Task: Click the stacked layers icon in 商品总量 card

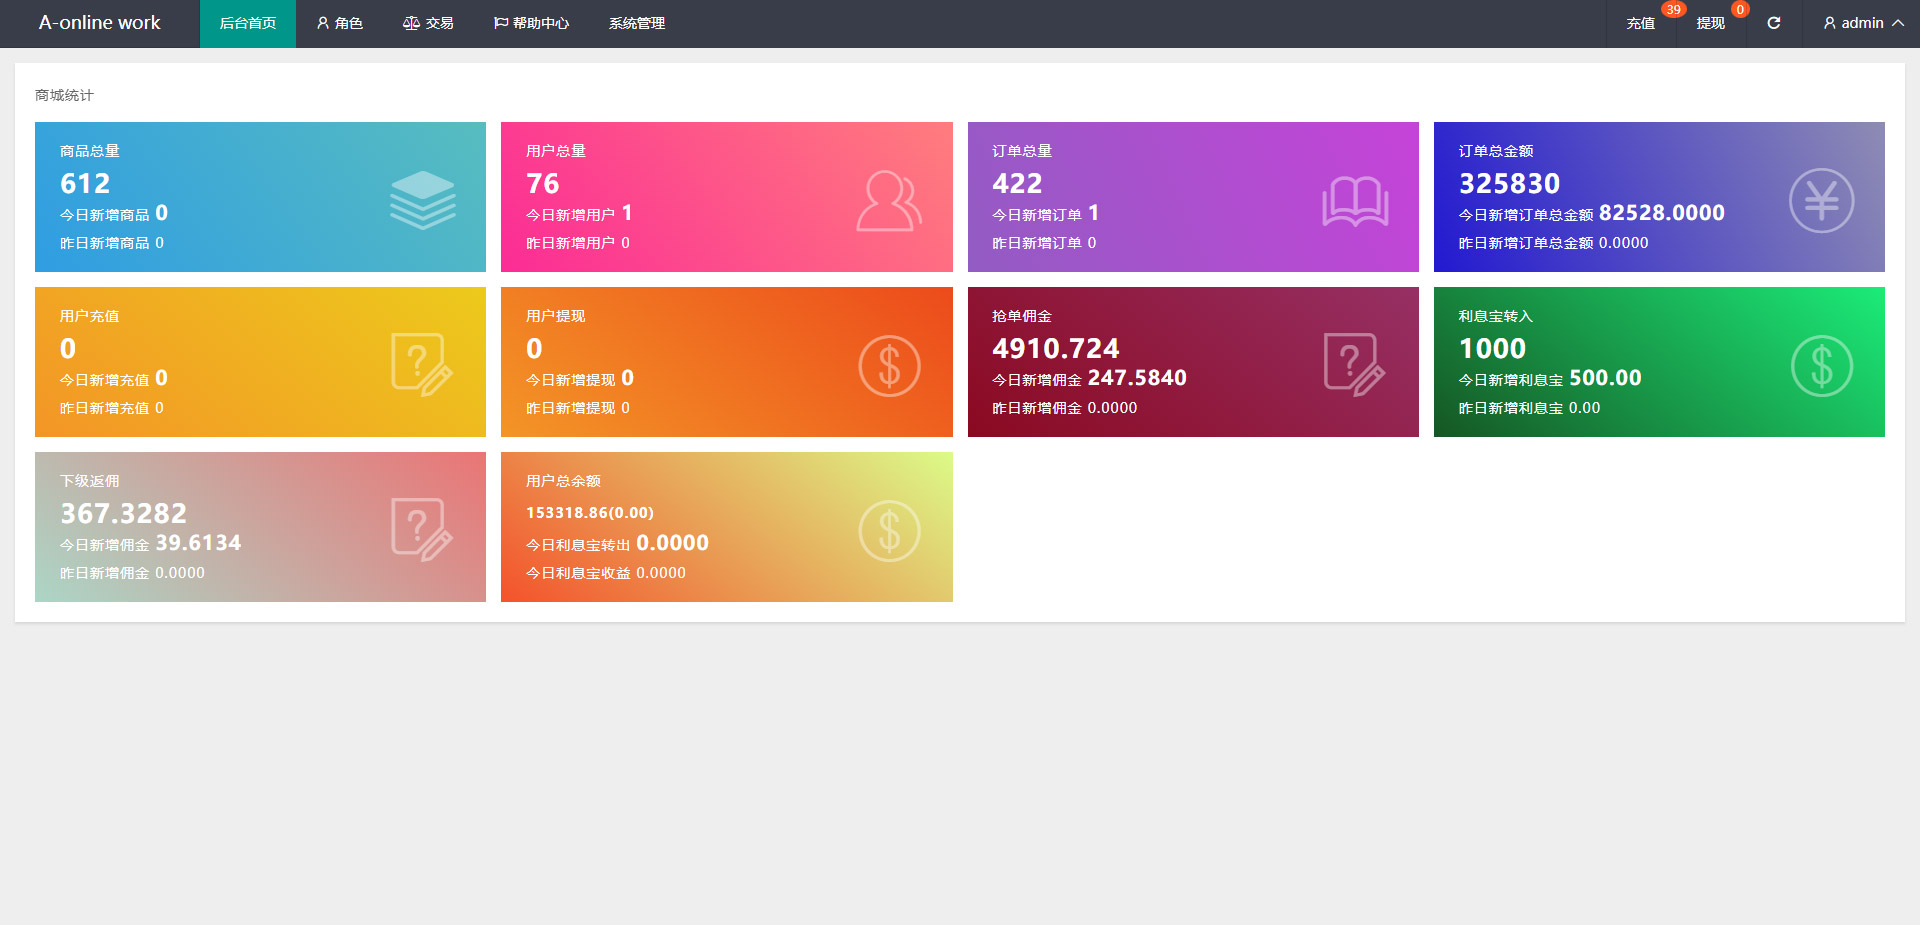Action: point(422,200)
